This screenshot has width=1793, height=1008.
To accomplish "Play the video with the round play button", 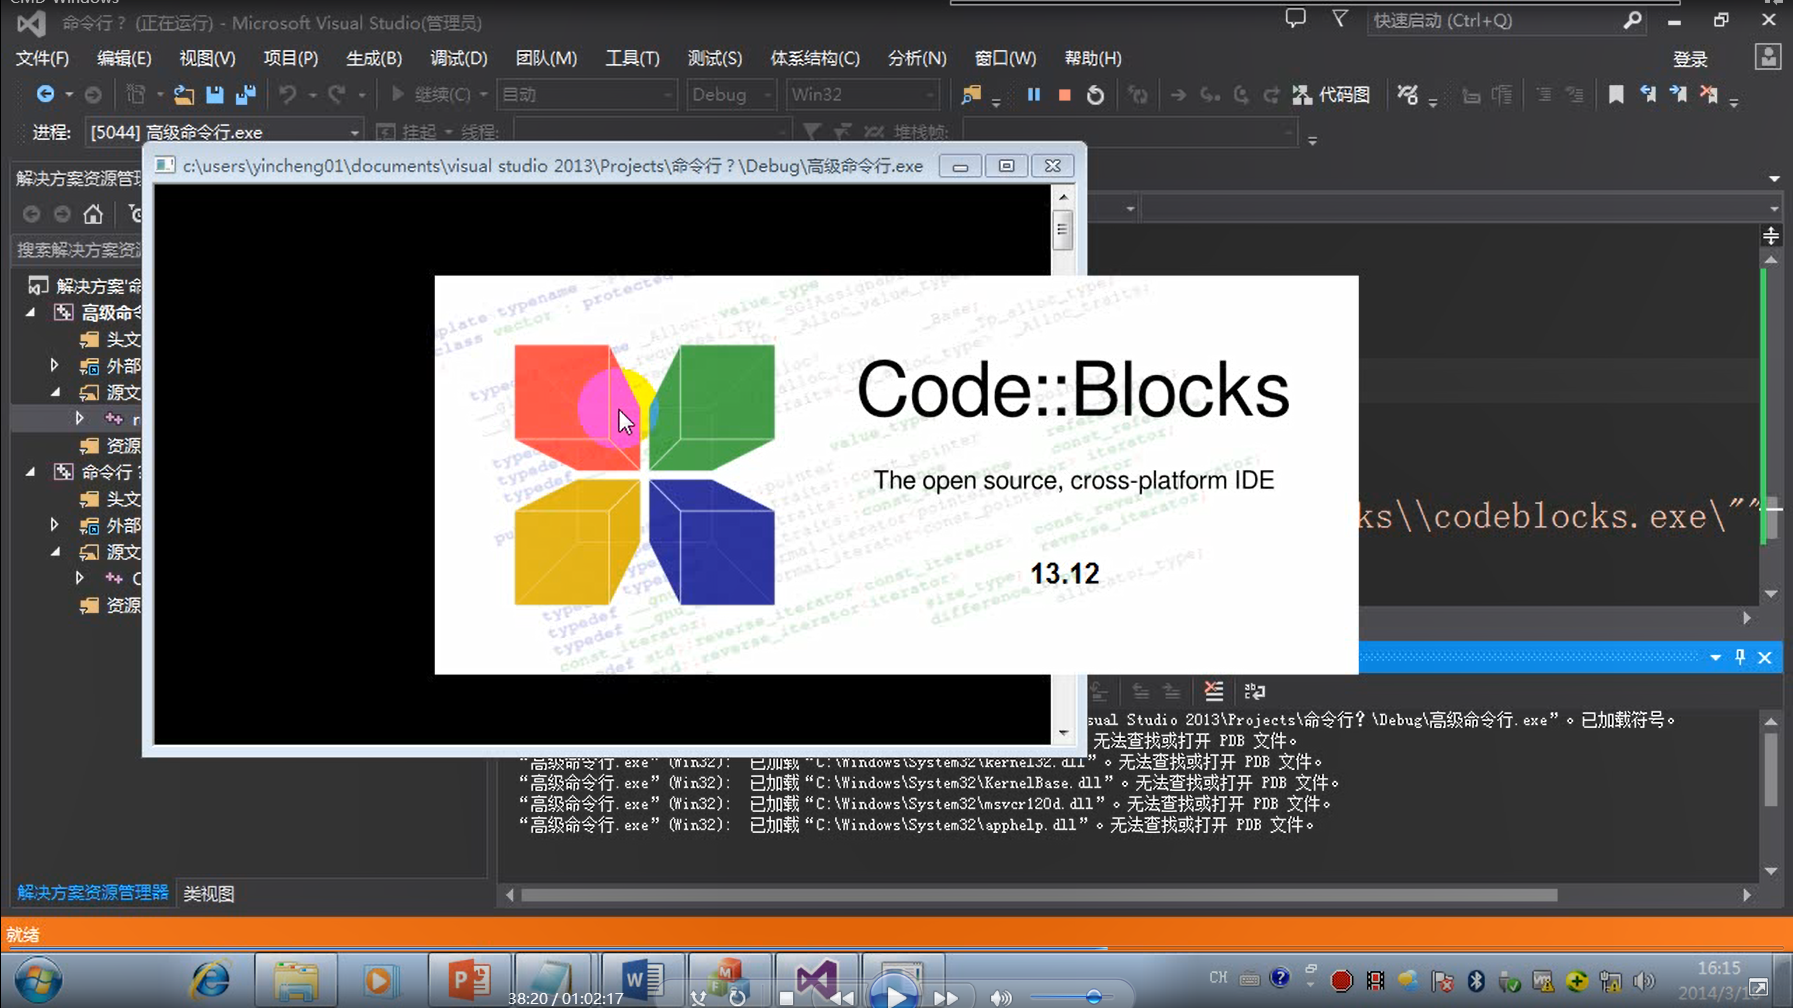I will click(894, 994).
